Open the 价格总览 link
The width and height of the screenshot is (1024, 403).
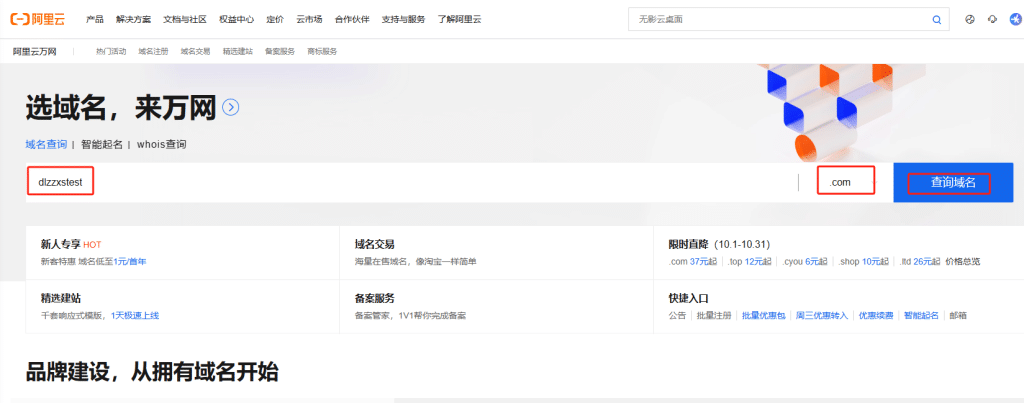tap(963, 261)
